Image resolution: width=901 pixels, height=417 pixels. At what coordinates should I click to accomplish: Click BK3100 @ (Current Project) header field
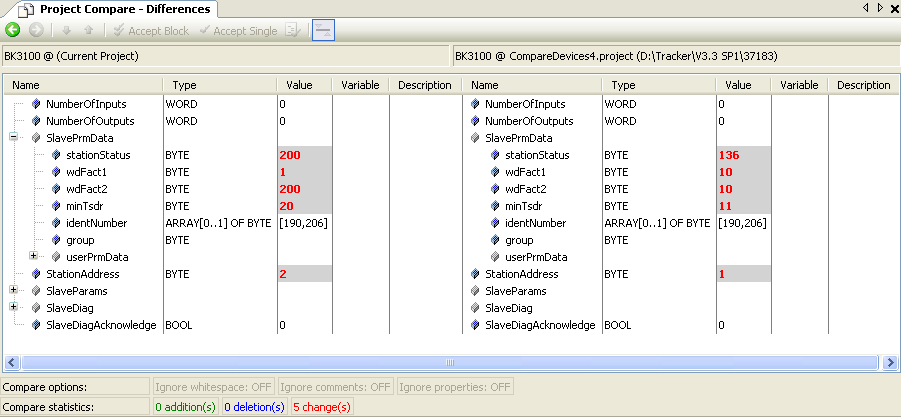coord(225,56)
